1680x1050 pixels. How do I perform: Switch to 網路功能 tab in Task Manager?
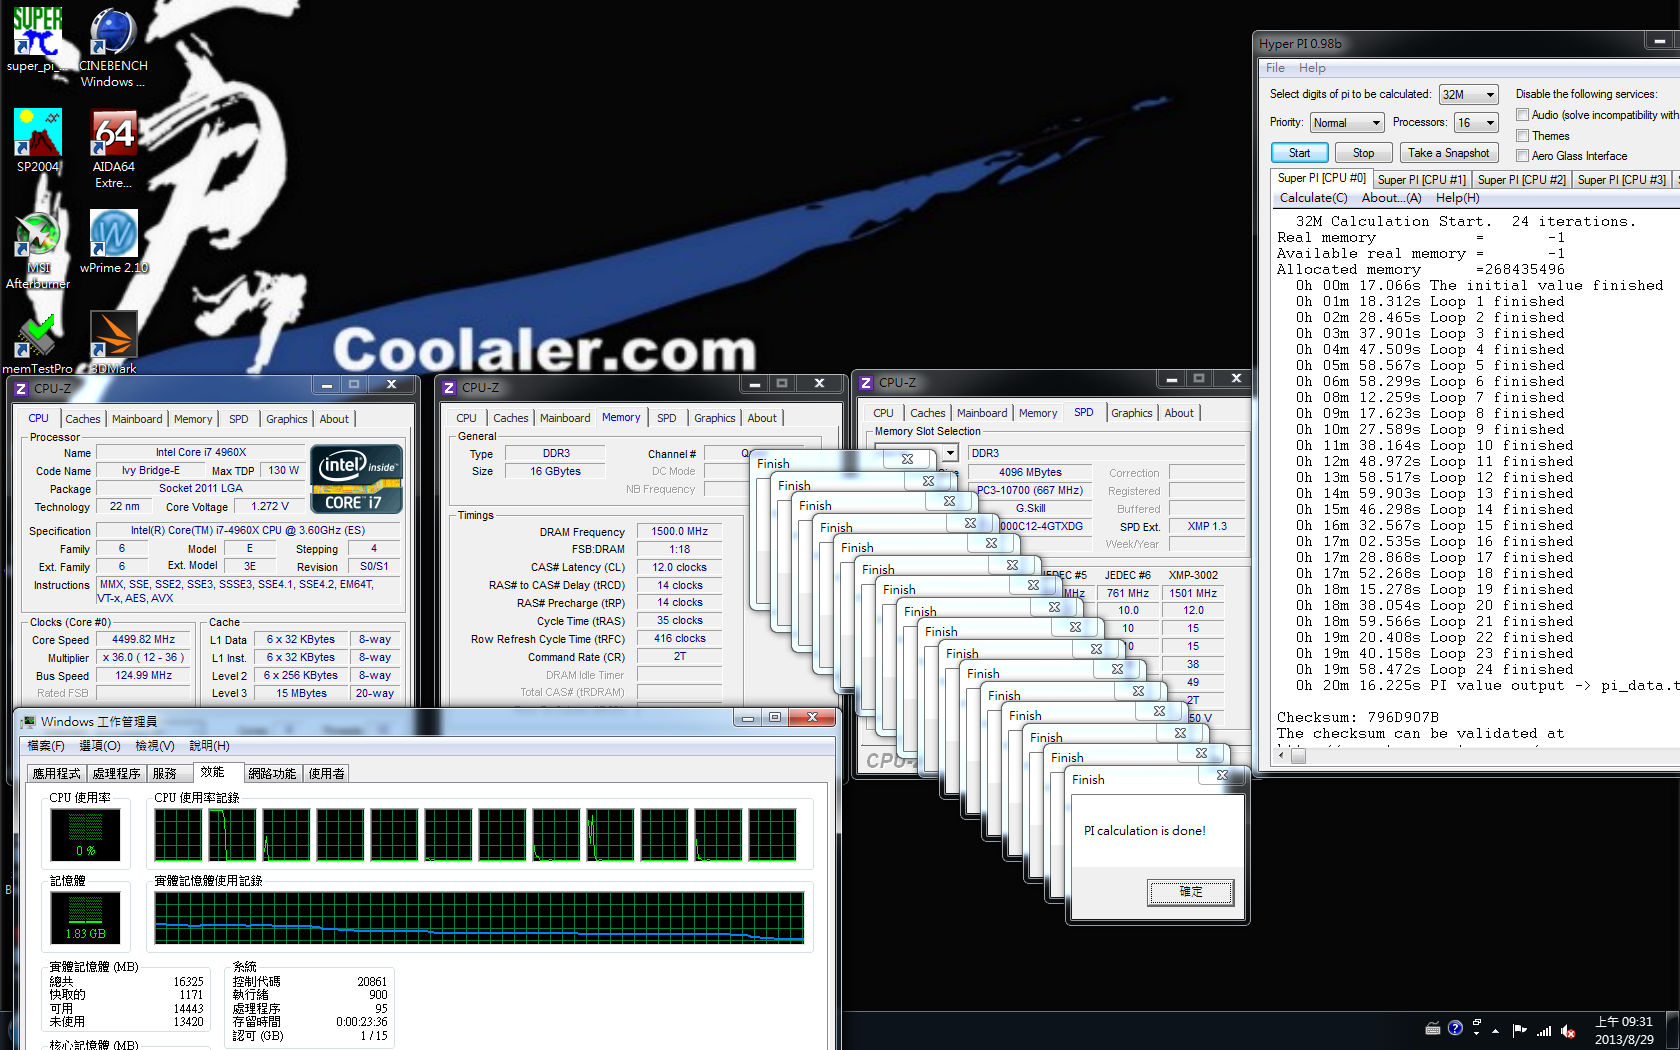coord(272,774)
